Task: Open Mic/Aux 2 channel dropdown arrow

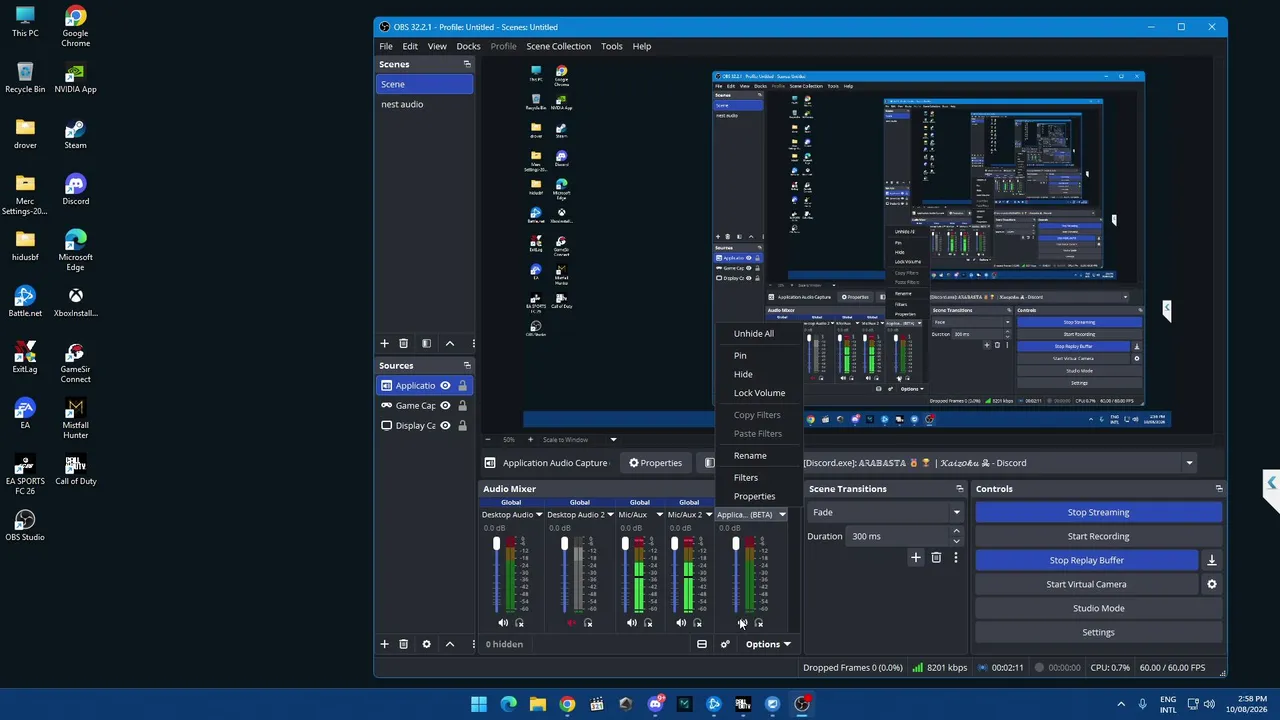Action: pos(708,515)
